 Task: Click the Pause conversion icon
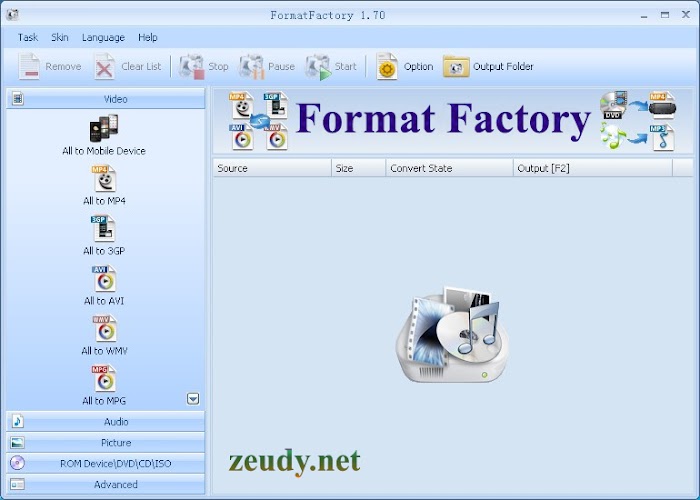point(252,67)
